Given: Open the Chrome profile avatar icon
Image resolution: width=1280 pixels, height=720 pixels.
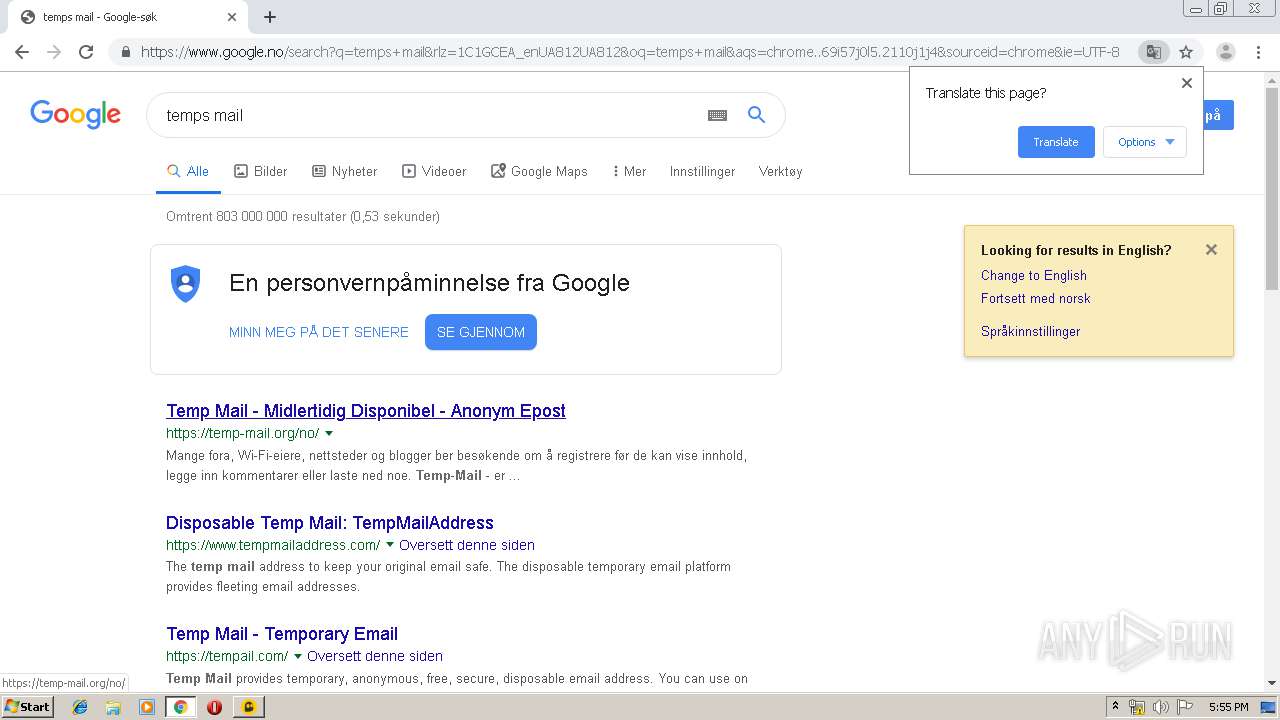Looking at the screenshot, I should tap(1226, 52).
